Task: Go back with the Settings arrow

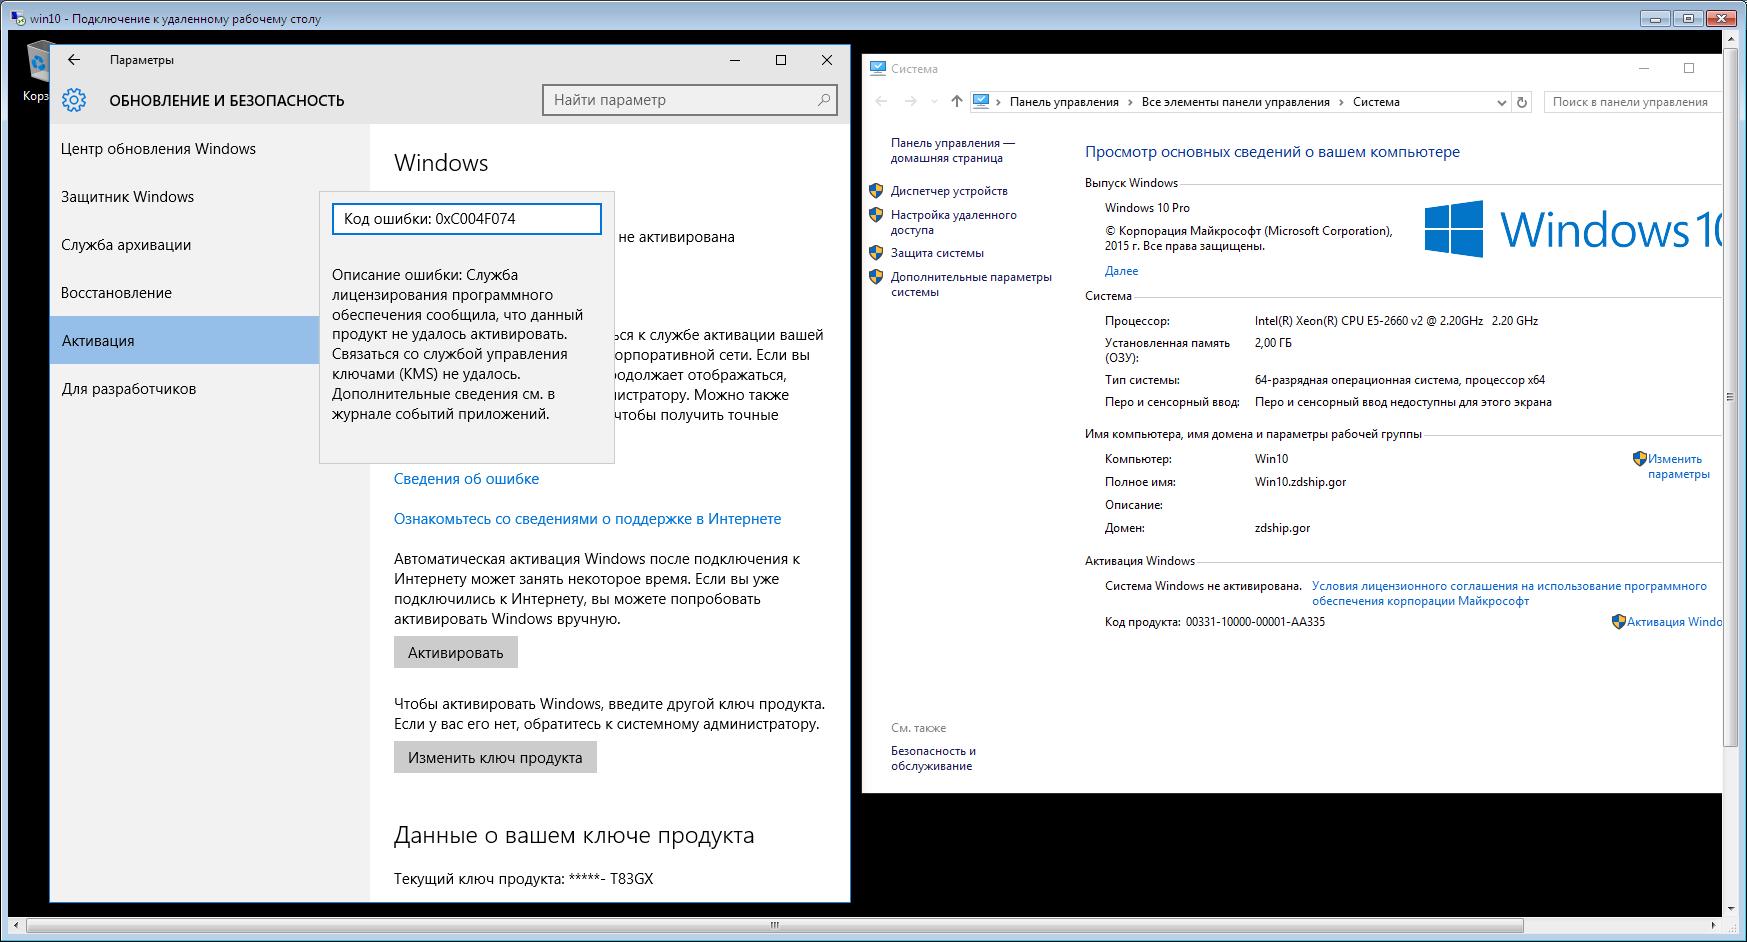Action: pos(74,60)
